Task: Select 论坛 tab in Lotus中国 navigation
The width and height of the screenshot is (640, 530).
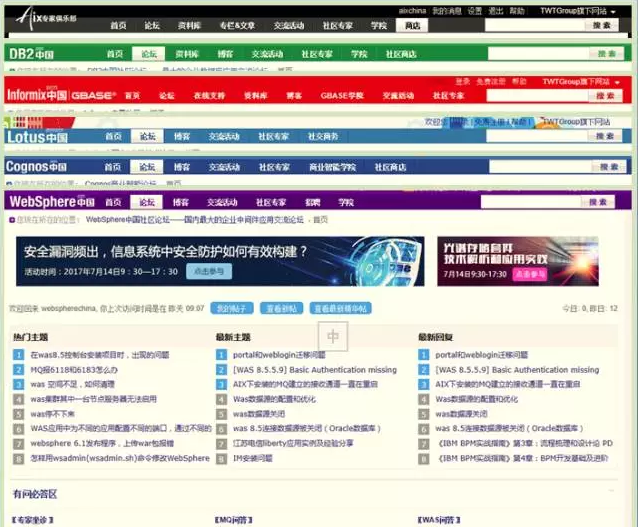Action: tap(147, 136)
